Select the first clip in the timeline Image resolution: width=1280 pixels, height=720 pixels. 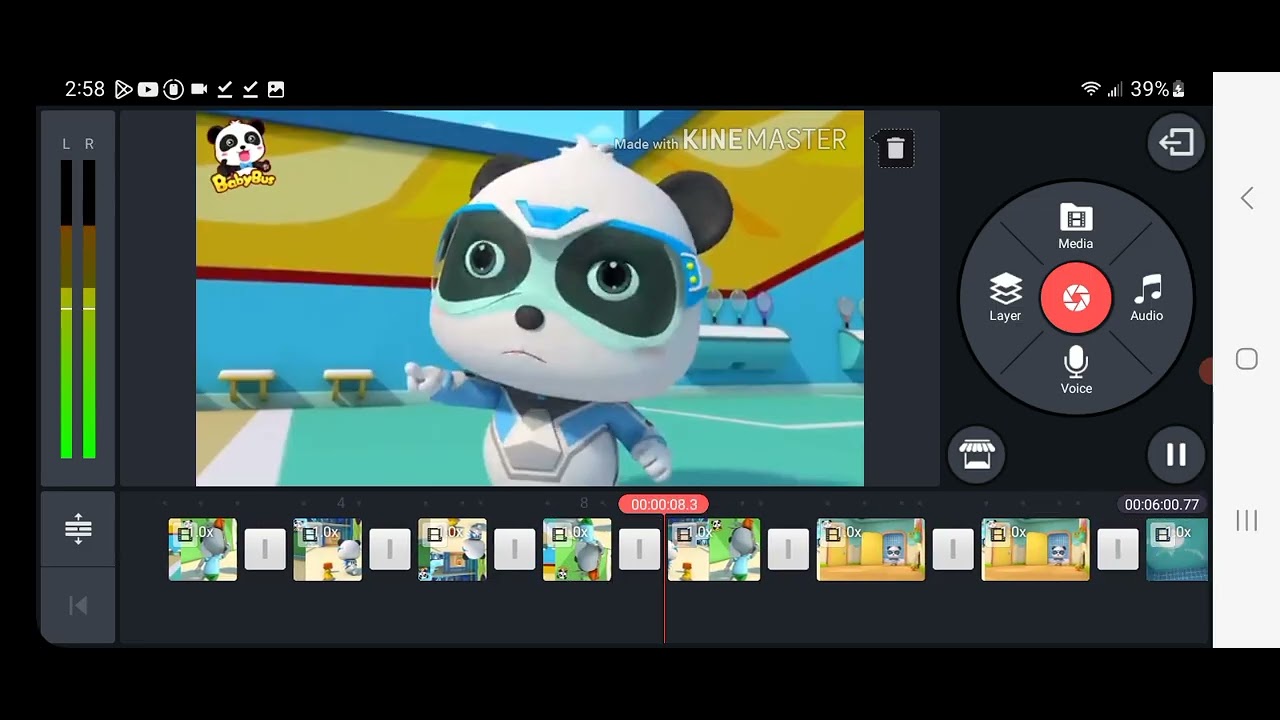203,549
